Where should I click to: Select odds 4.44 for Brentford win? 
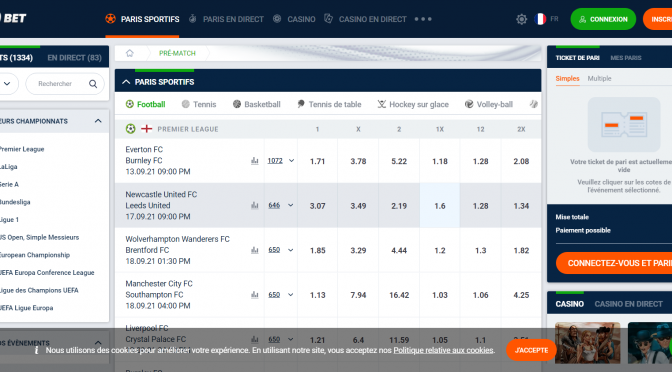399,250
